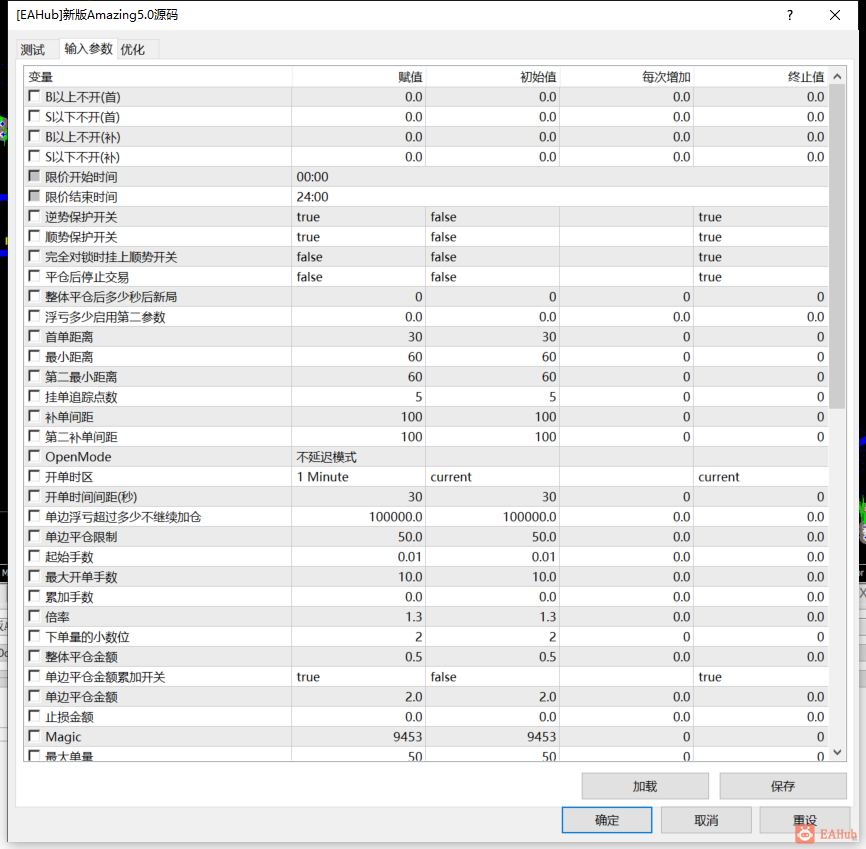
Task: Open the 开单时区 value 1 Minute
Action: (358, 477)
